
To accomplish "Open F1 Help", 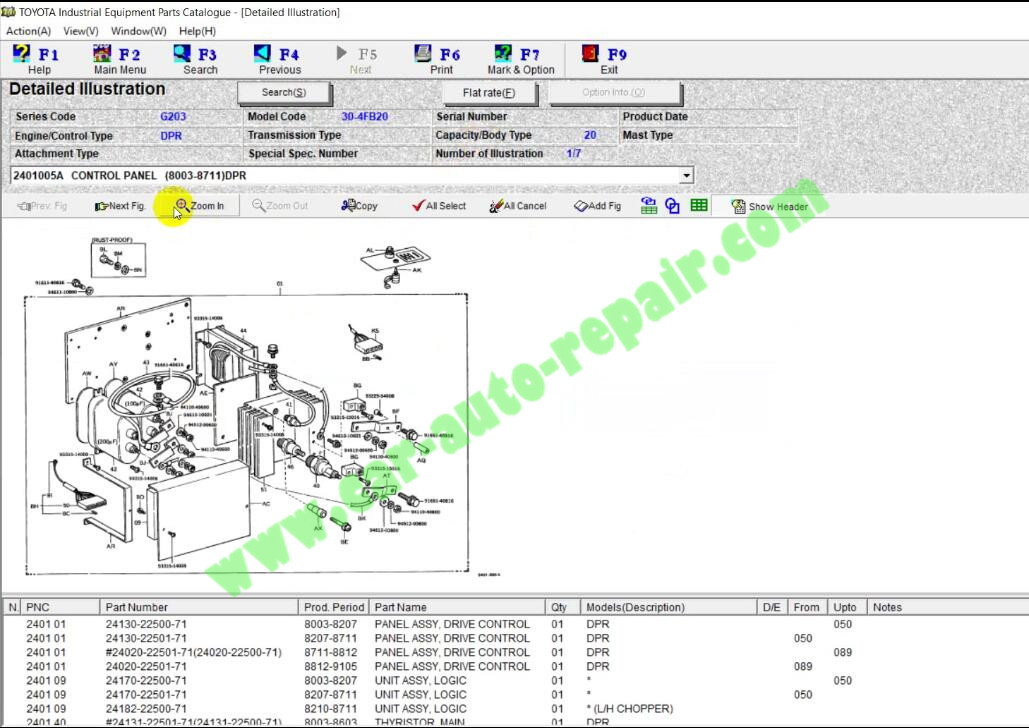I will 37,60.
